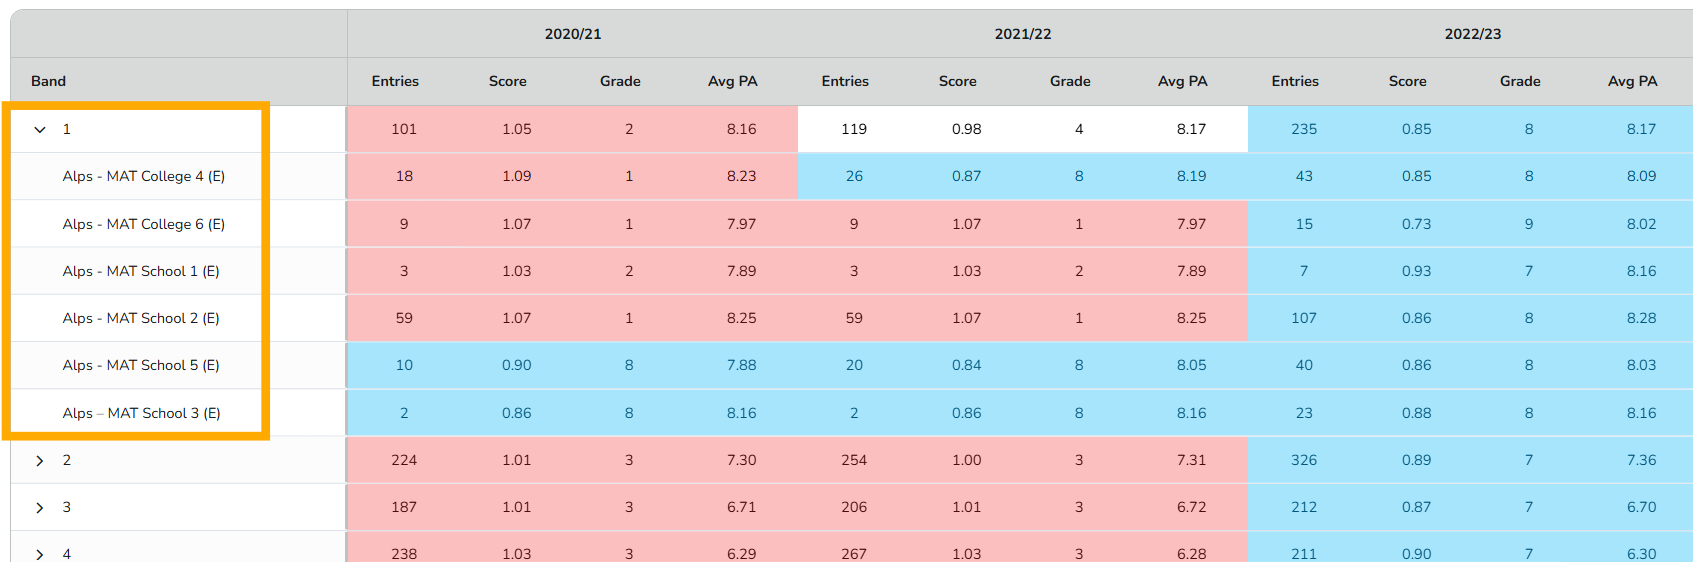This screenshot has height=562, width=1693.
Task: Select Alps - MAT College 4 (E) row
Action: click(143, 176)
